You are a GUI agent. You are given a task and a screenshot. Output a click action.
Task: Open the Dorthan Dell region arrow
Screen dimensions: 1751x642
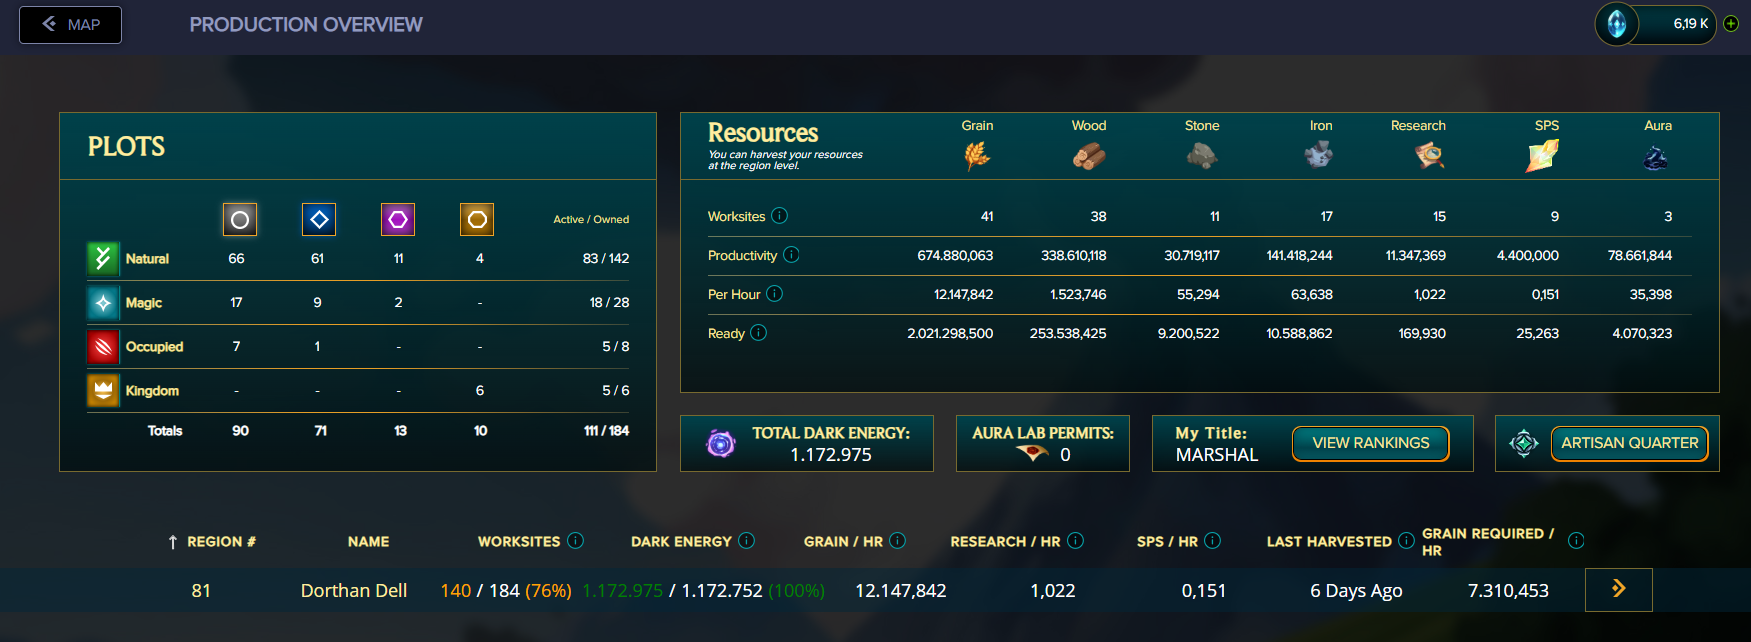point(1618,590)
